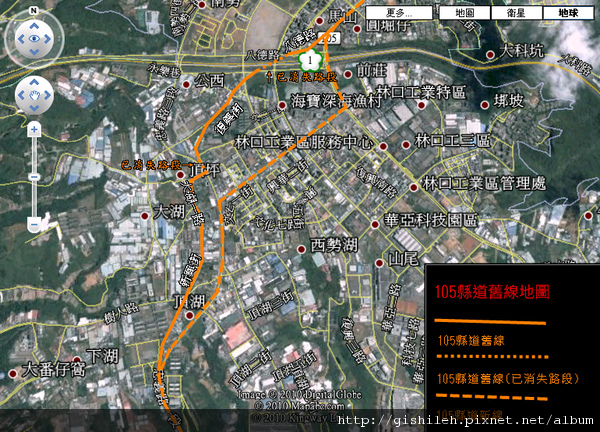Click the 頂湖三街 road label

click(x=271, y=304)
